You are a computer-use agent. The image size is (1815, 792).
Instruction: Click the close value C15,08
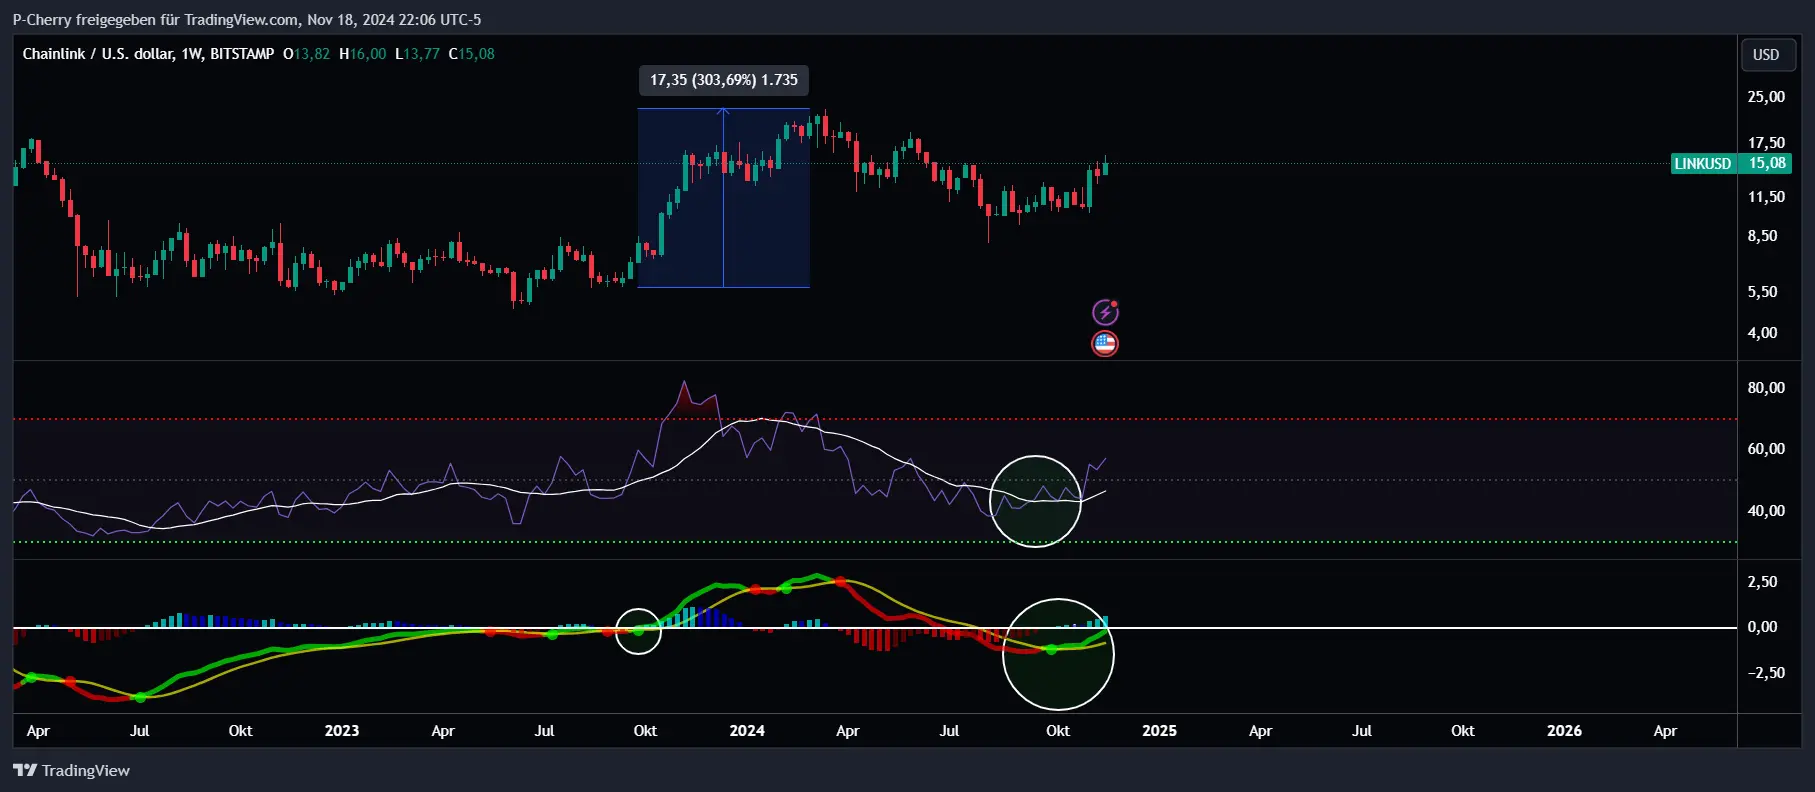point(471,54)
